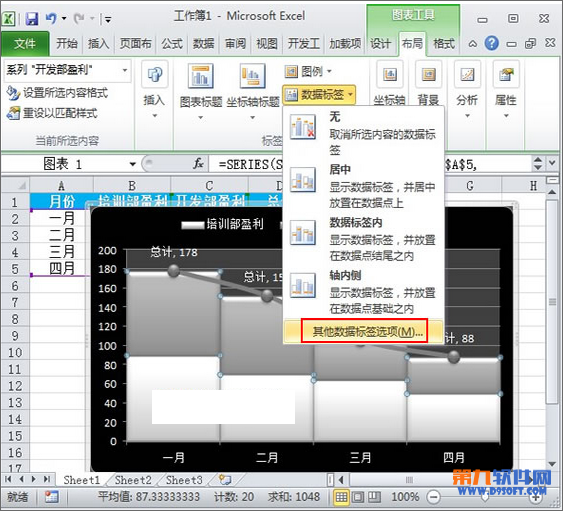This screenshot has width=563, height=511.
Task: Click the Save icon in quick access toolbar
Action: pyautogui.click(x=32, y=18)
